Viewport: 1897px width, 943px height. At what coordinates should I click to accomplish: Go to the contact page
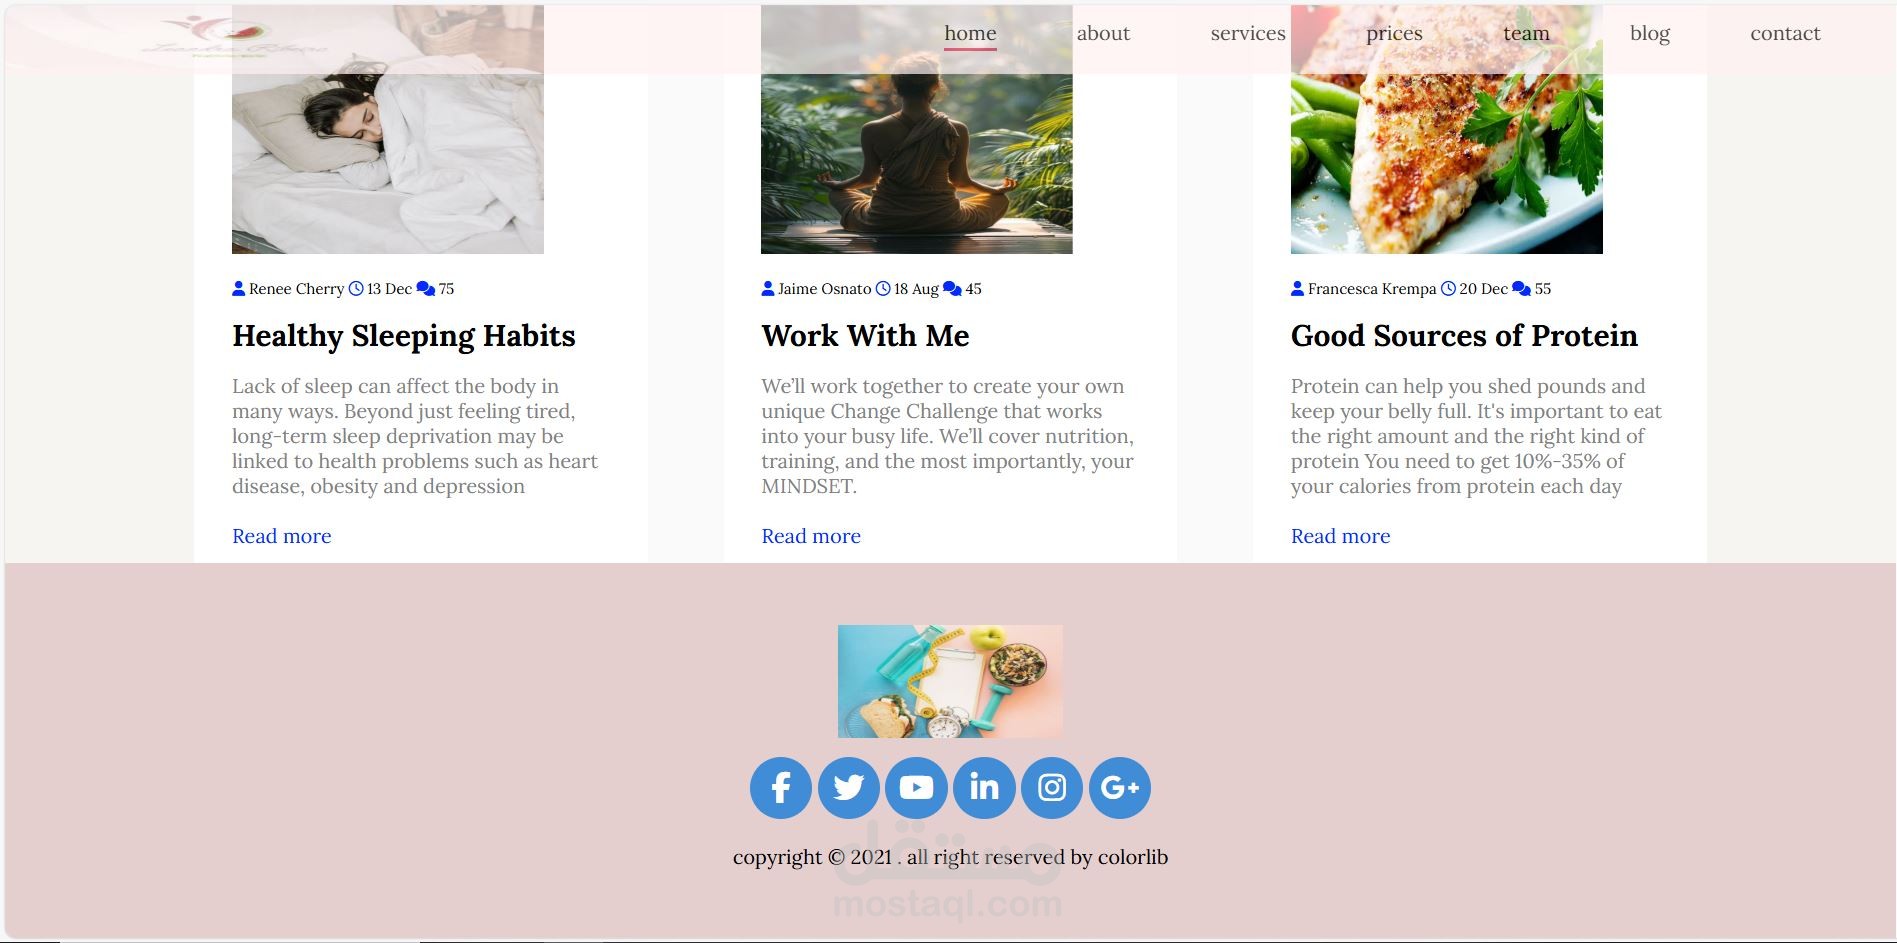[x=1785, y=33]
